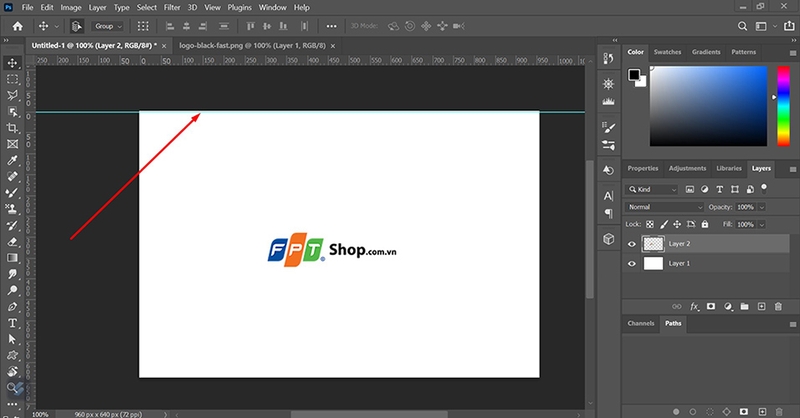
Task: Open the Image menu
Action: 71,7
